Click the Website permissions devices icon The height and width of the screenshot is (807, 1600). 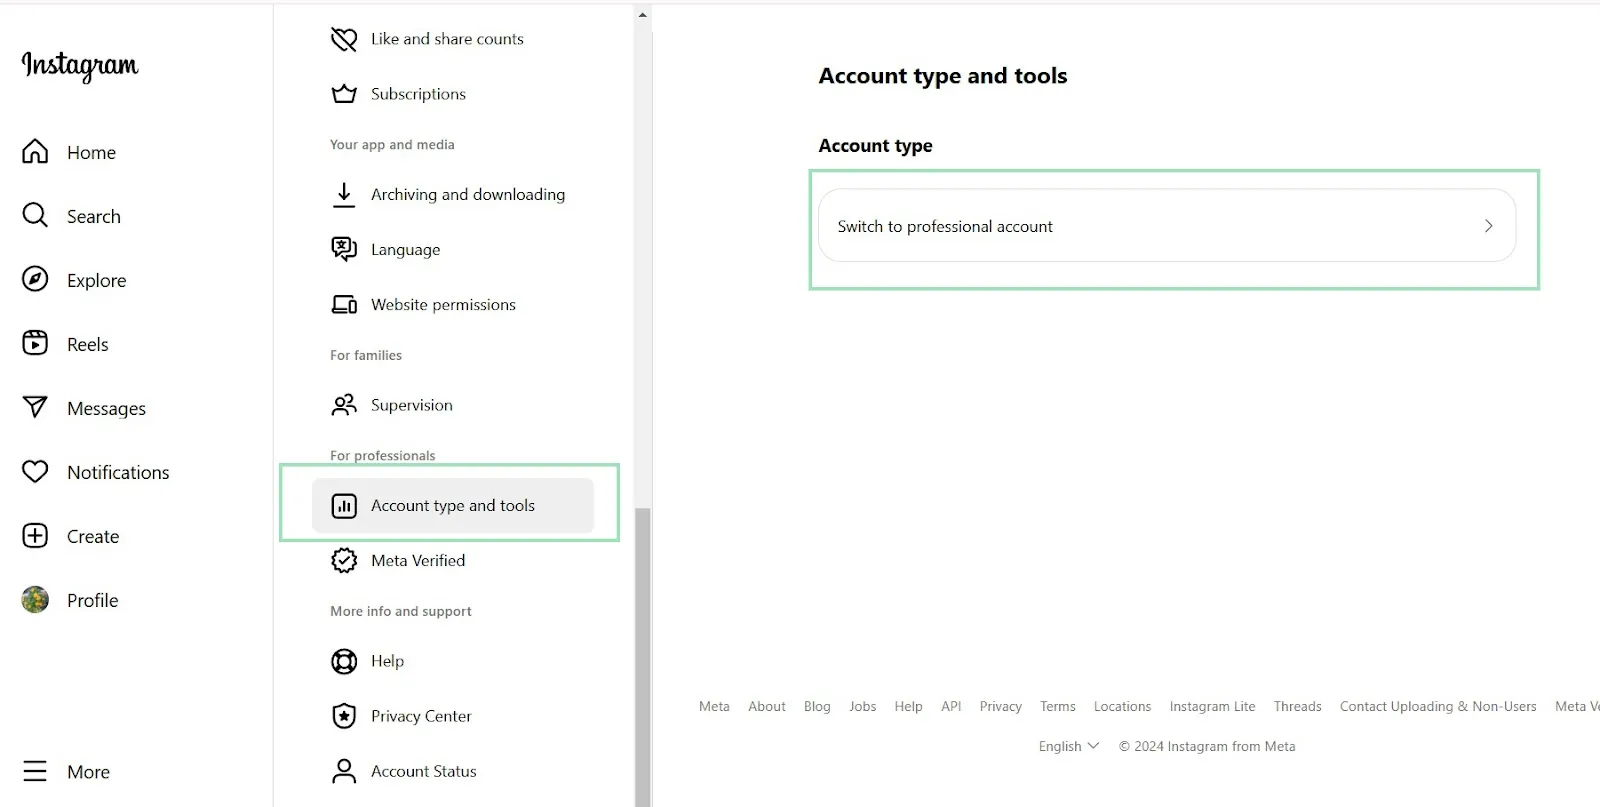click(344, 305)
